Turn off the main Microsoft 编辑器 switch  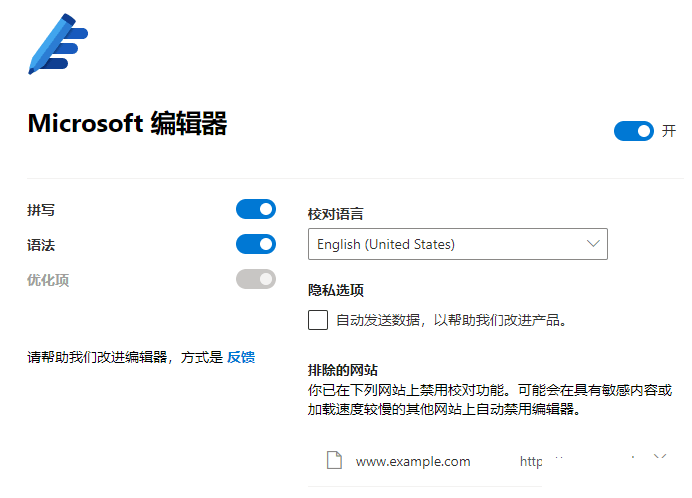click(634, 131)
